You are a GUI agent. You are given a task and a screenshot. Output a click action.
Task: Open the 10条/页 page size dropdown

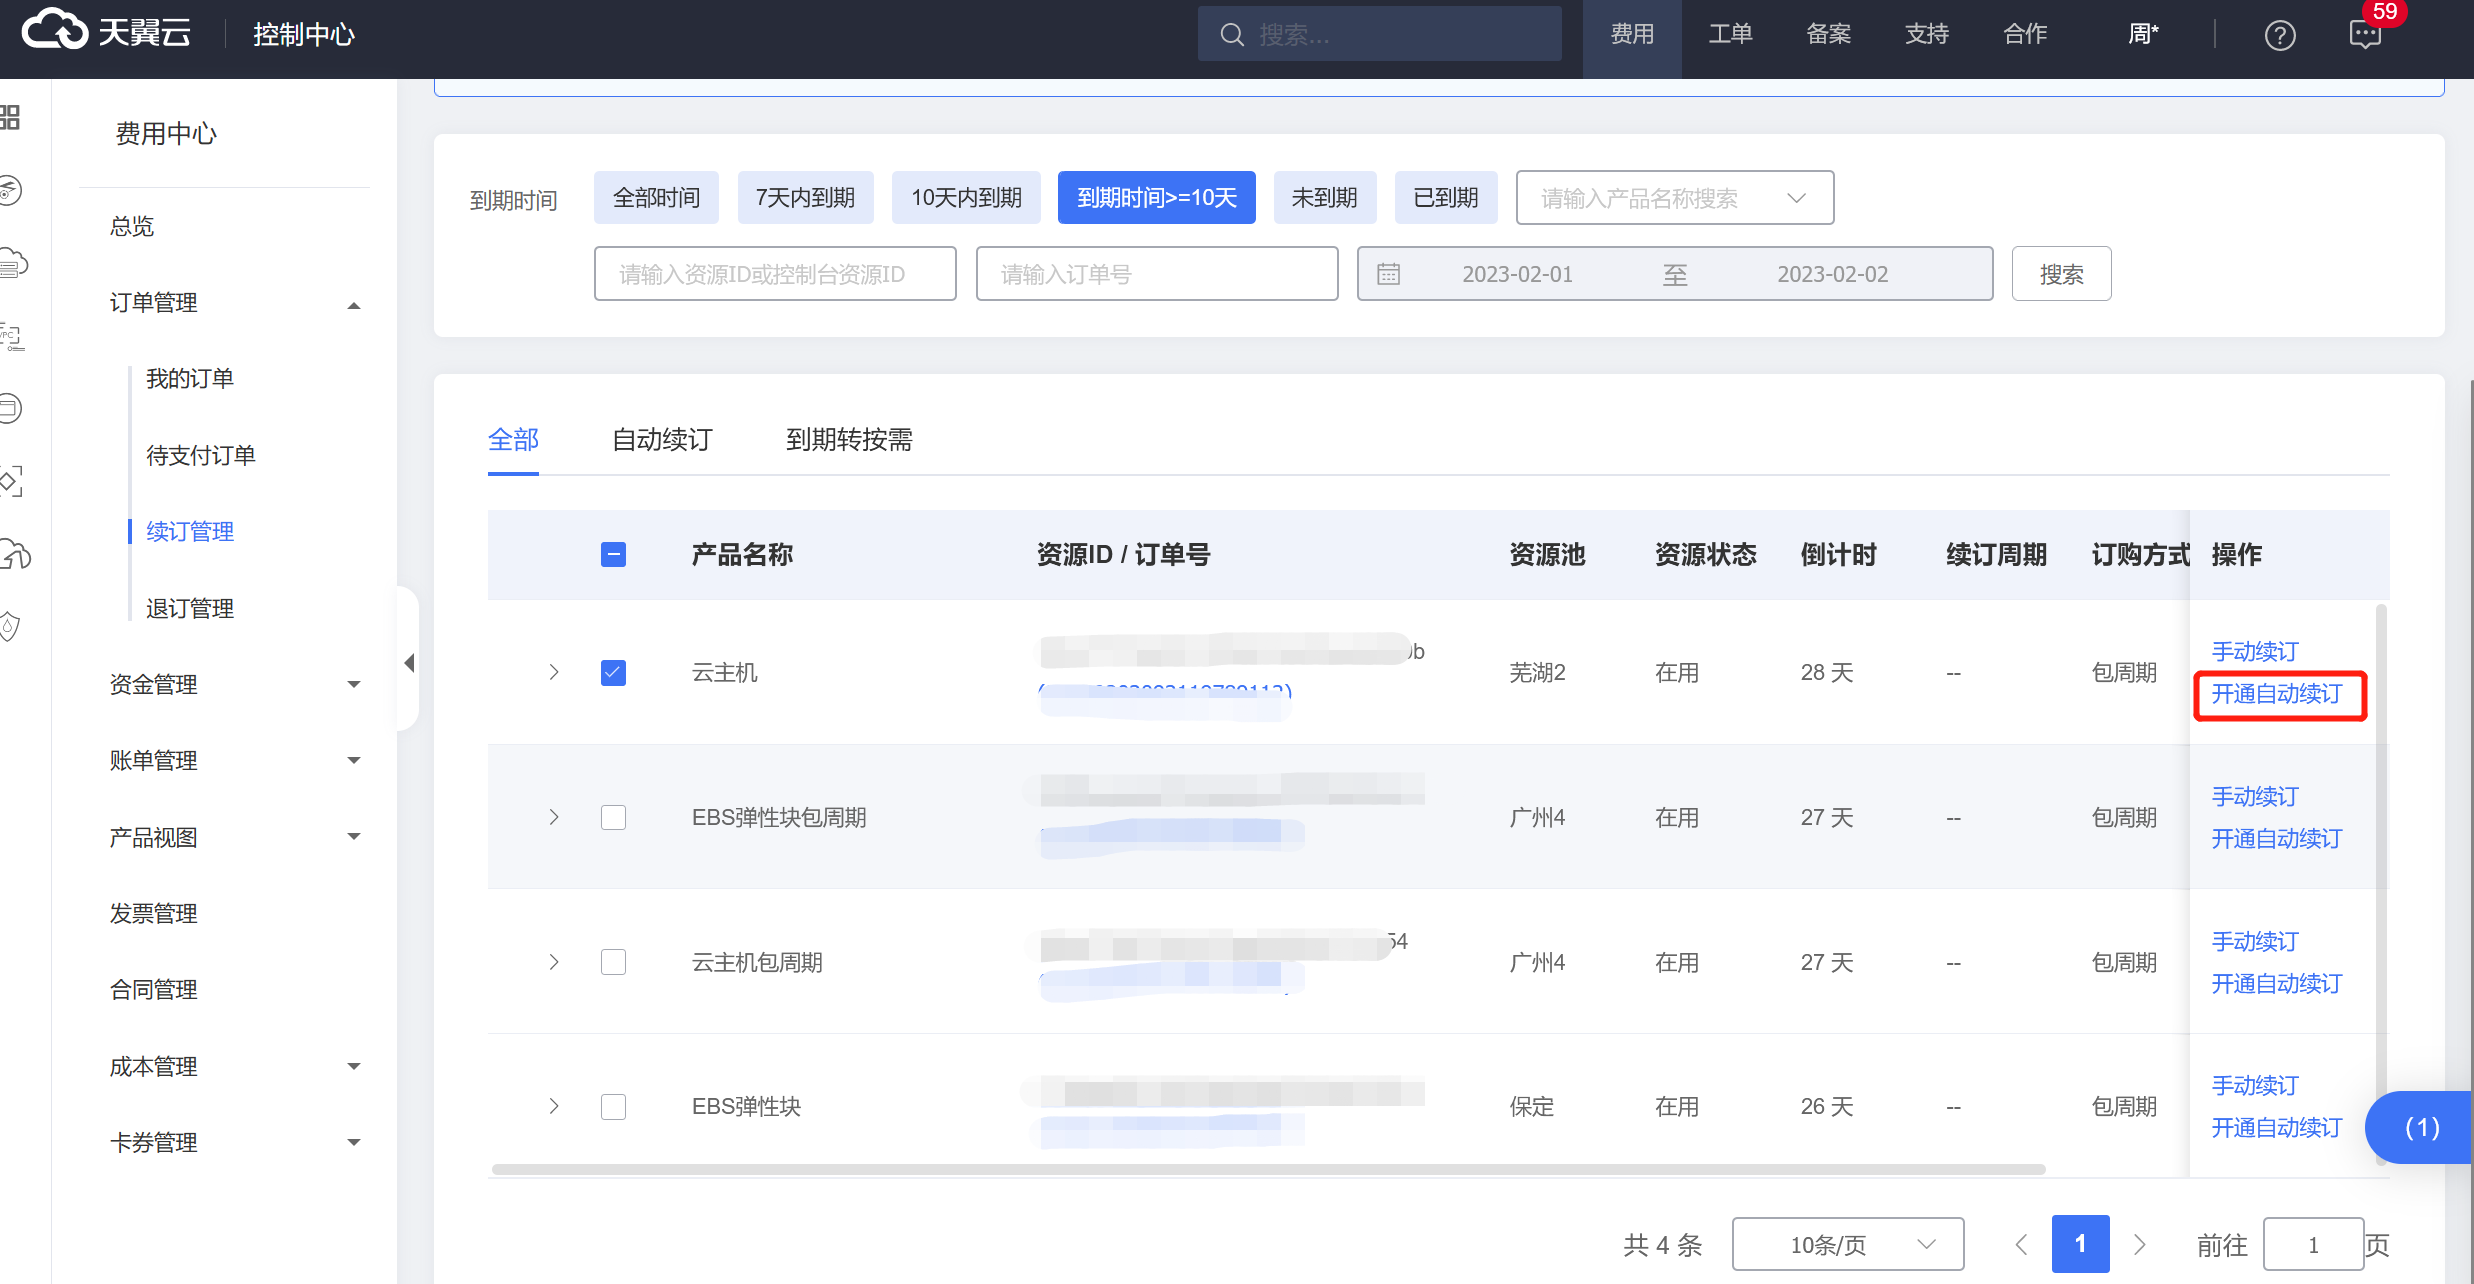(x=1847, y=1244)
